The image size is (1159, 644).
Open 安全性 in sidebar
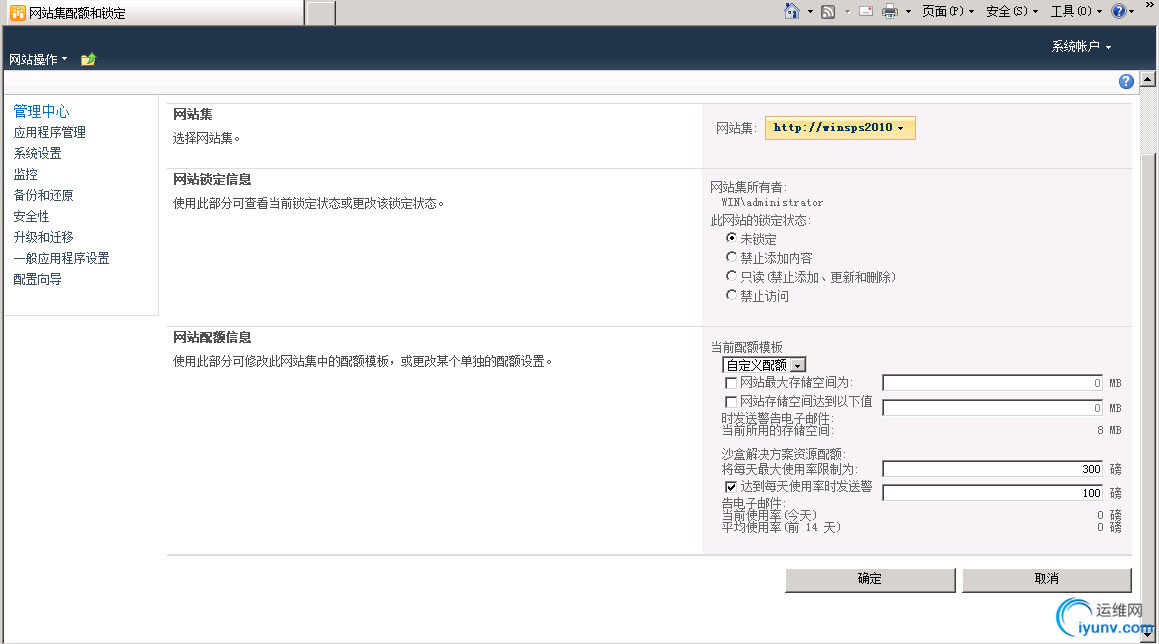[x=31, y=217]
